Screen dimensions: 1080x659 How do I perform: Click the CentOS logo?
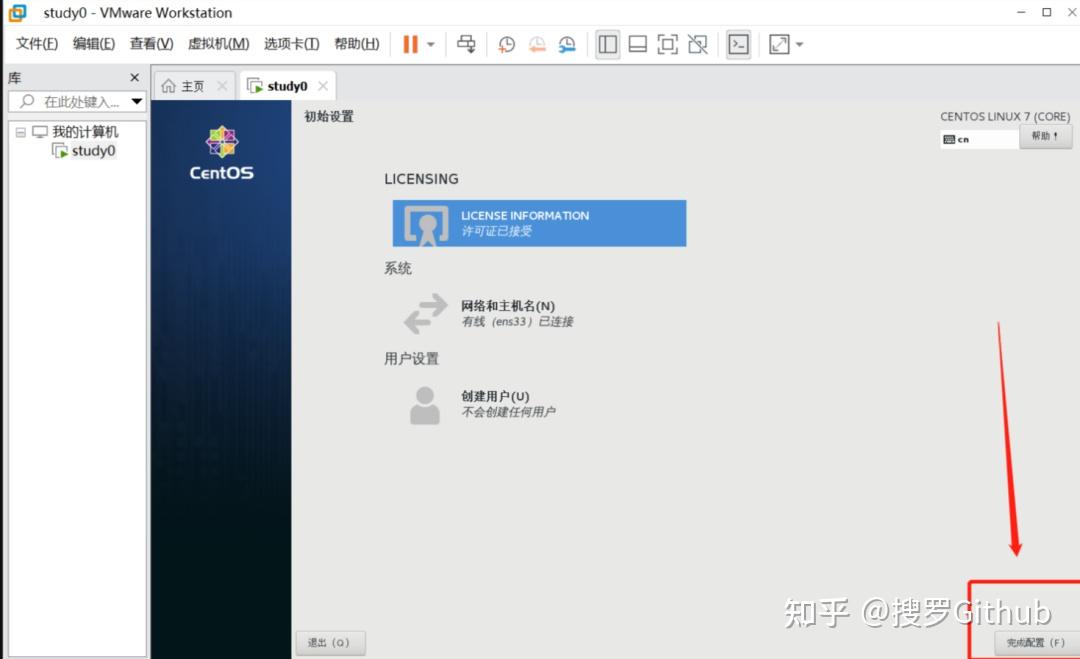[x=222, y=154]
